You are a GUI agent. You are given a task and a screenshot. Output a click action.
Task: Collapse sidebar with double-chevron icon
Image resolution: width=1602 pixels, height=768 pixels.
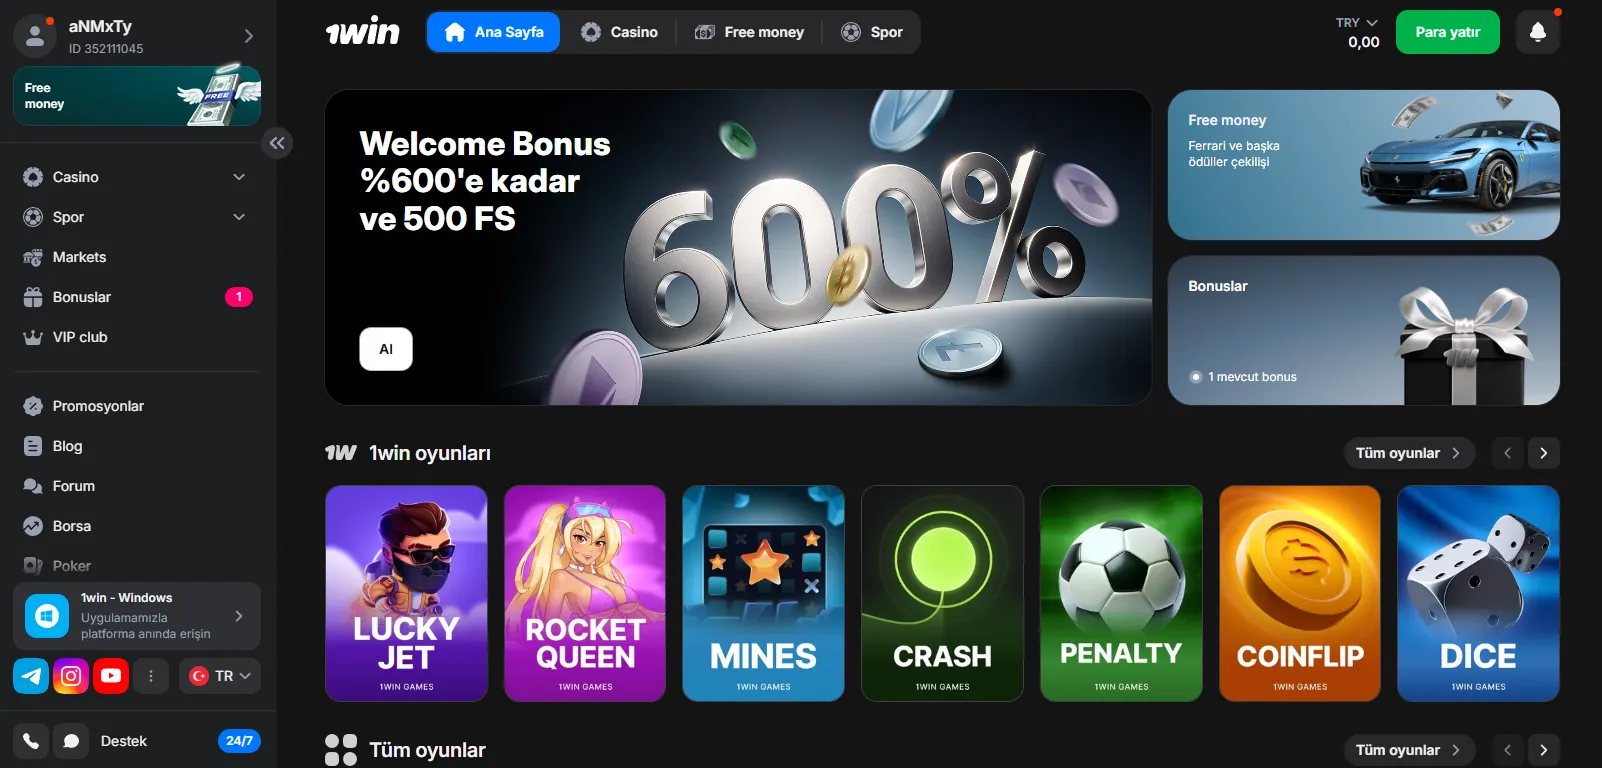click(x=277, y=143)
